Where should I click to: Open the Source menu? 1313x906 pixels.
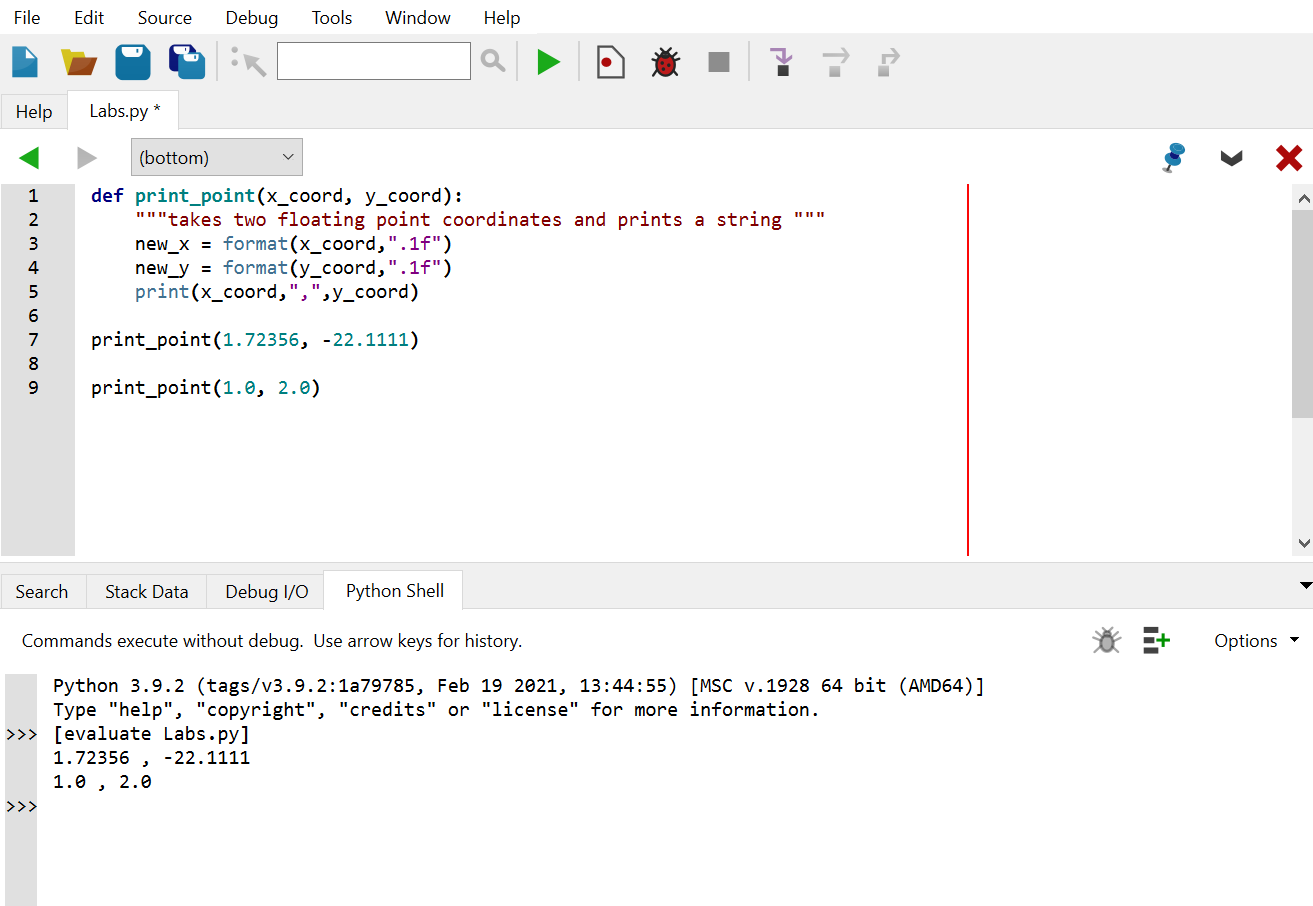(163, 17)
